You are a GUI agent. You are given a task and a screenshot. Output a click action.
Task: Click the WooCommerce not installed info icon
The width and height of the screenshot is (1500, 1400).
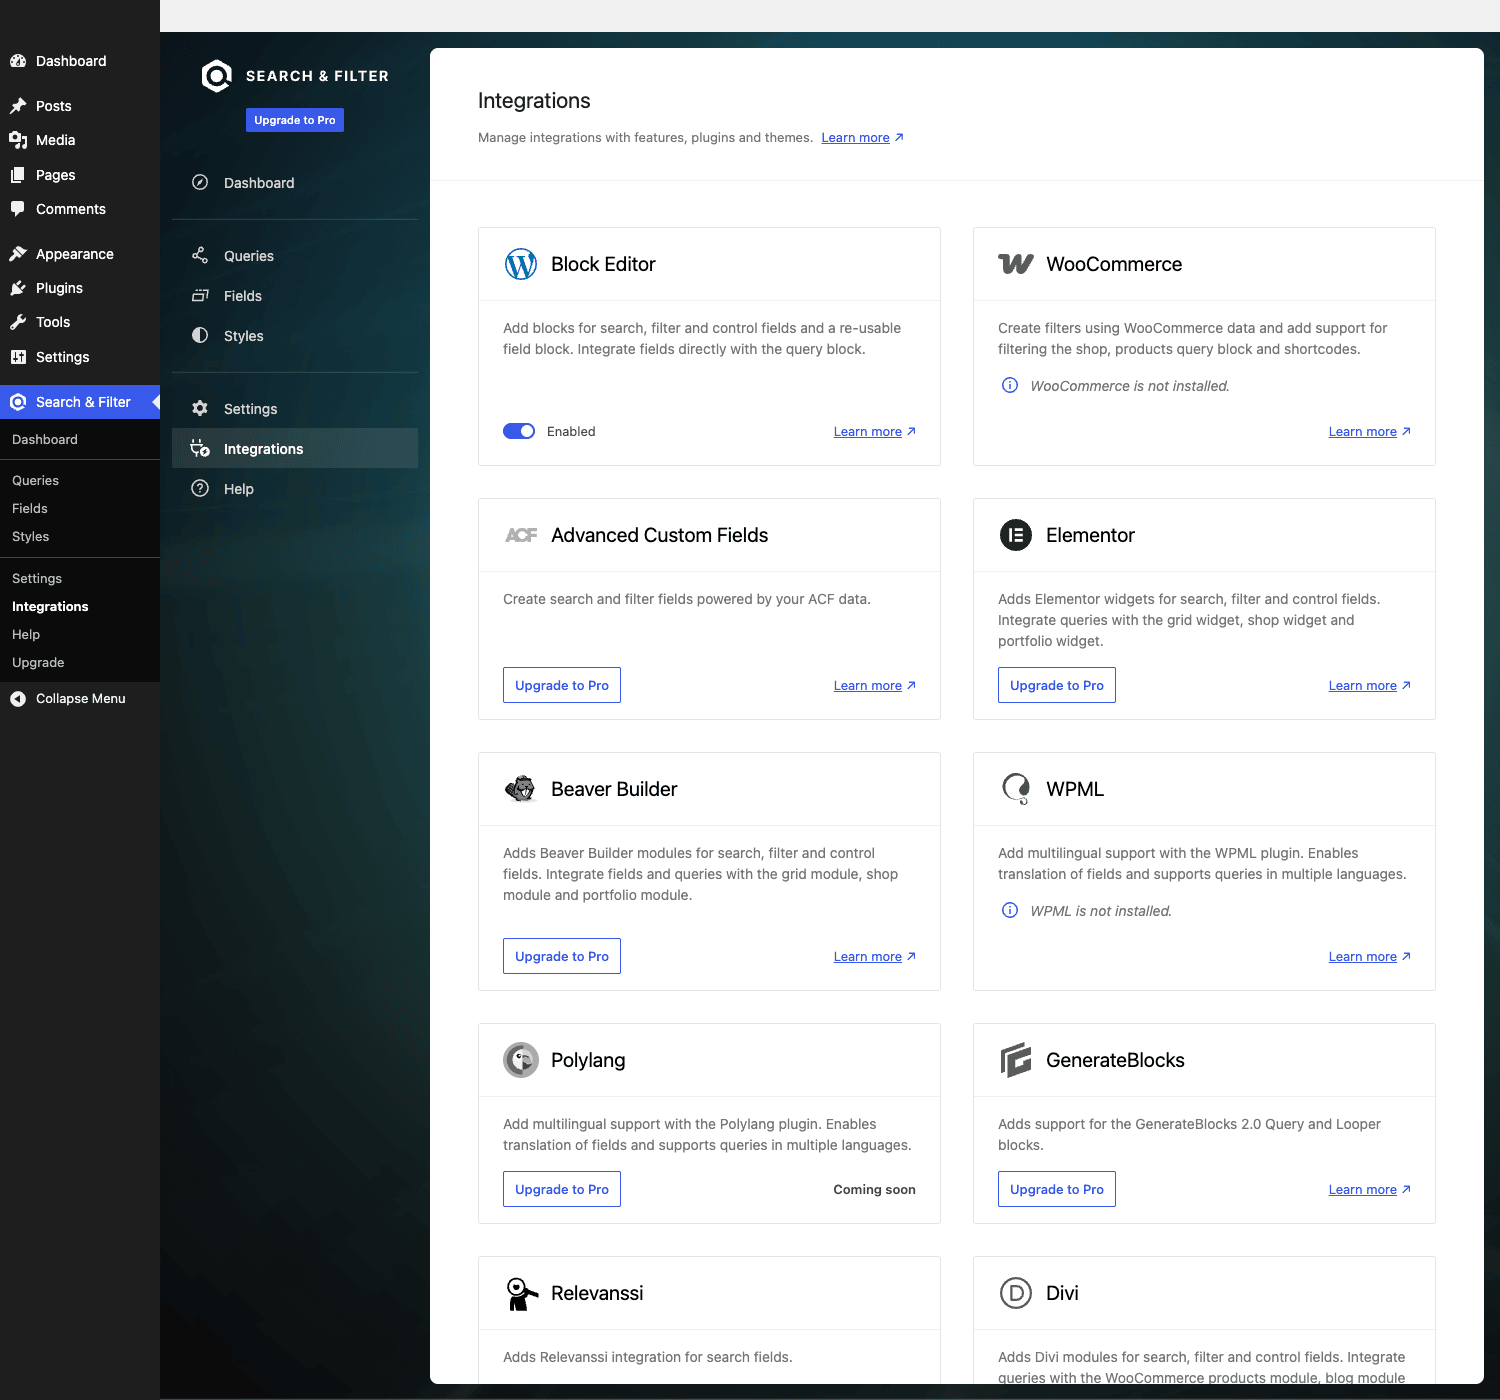(x=1010, y=385)
